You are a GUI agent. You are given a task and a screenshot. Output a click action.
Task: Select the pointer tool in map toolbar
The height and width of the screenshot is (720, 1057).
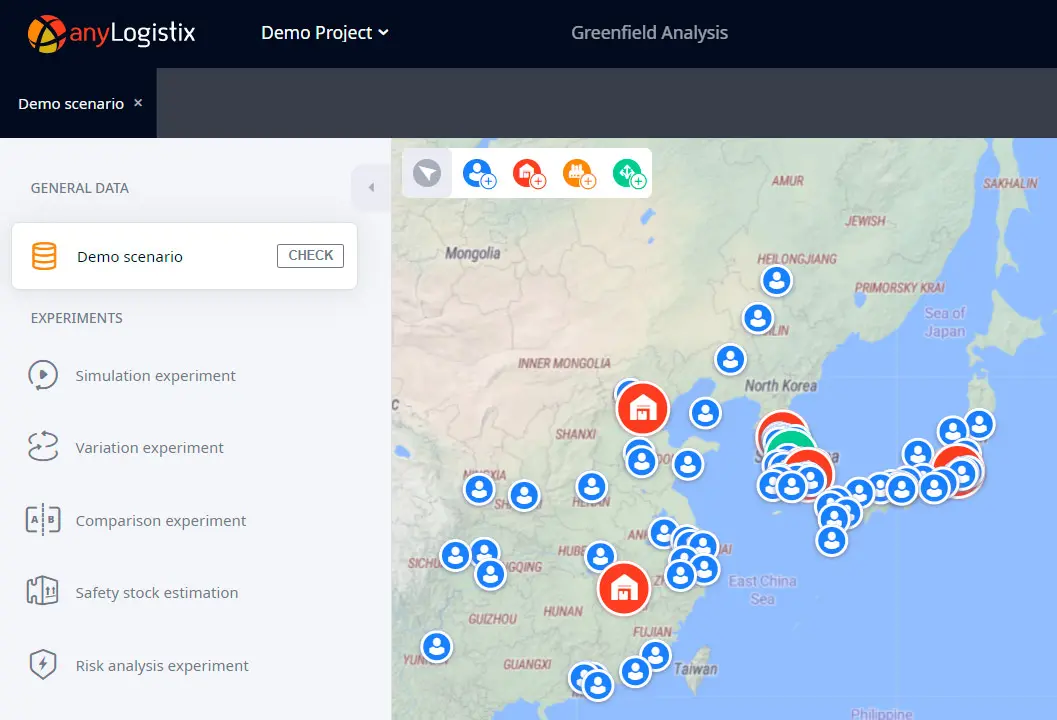[427, 173]
